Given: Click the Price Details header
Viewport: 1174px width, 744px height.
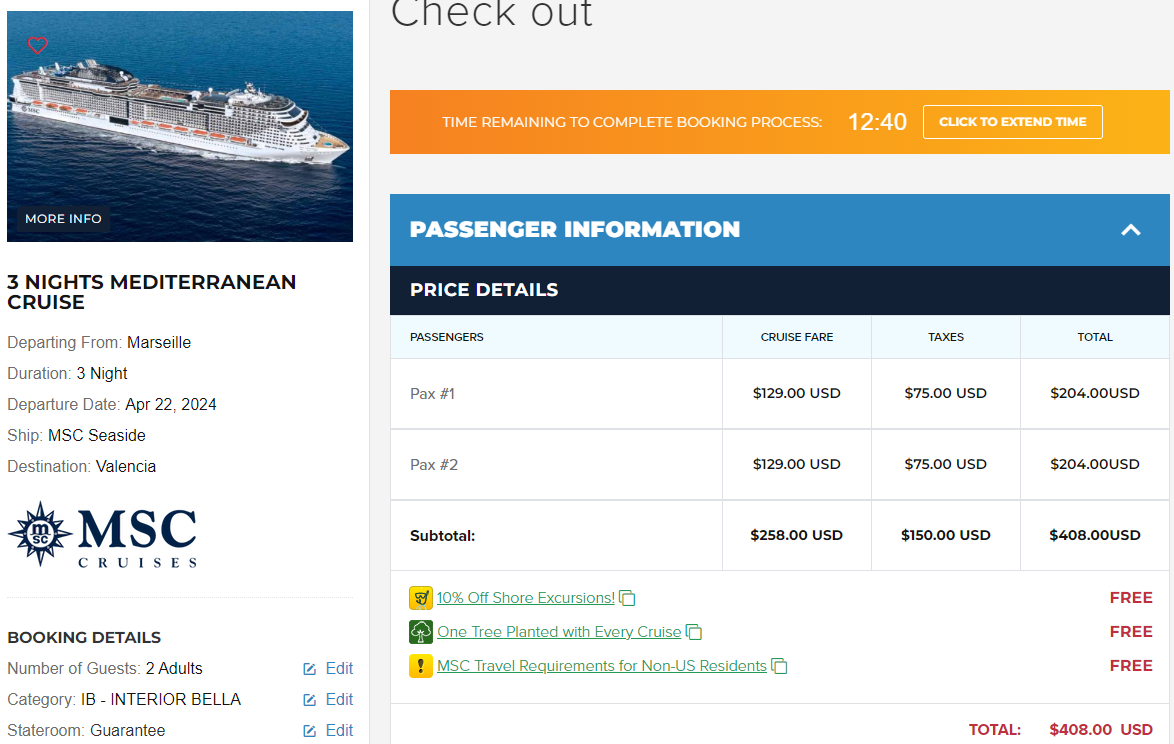Looking at the screenshot, I should point(779,290).
